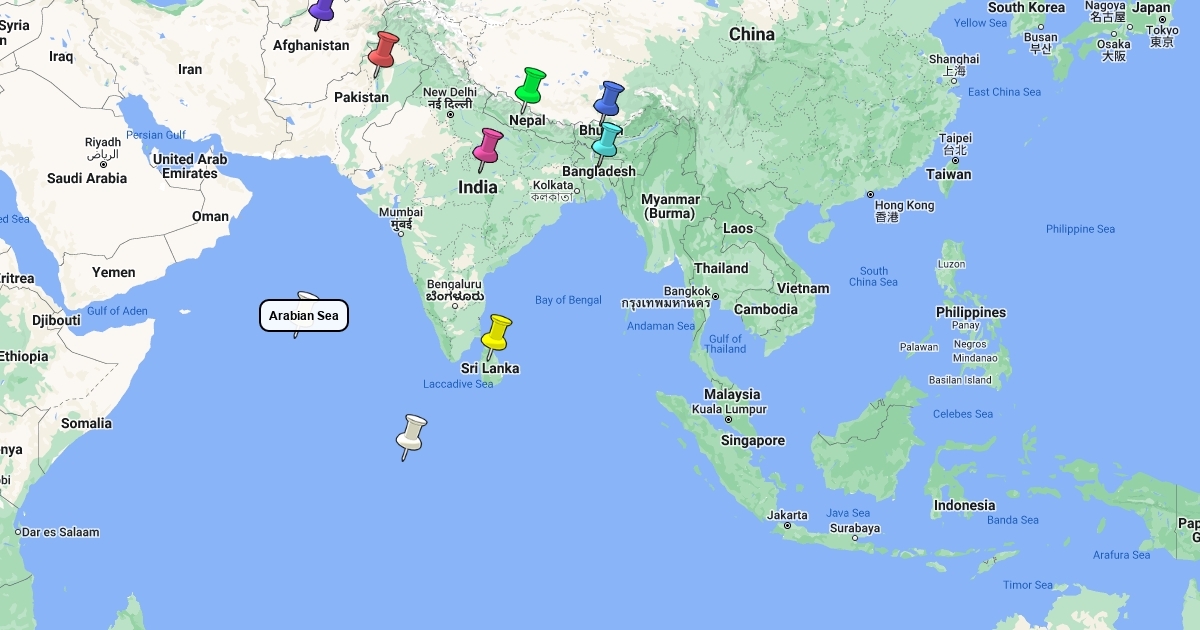Select the Singapore label on the map
Image resolution: width=1200 pixels, height=630 pixels.
click(x=753, y=441)
